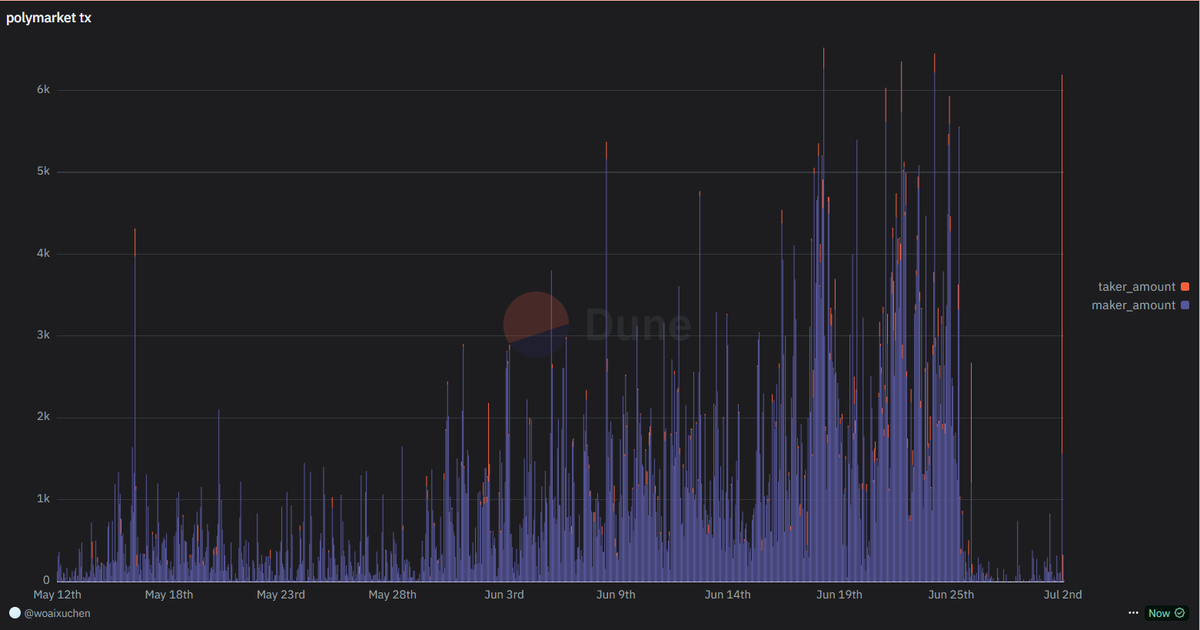Click the 2k y-axis label
1200x630 pixels.
[44, 417]
